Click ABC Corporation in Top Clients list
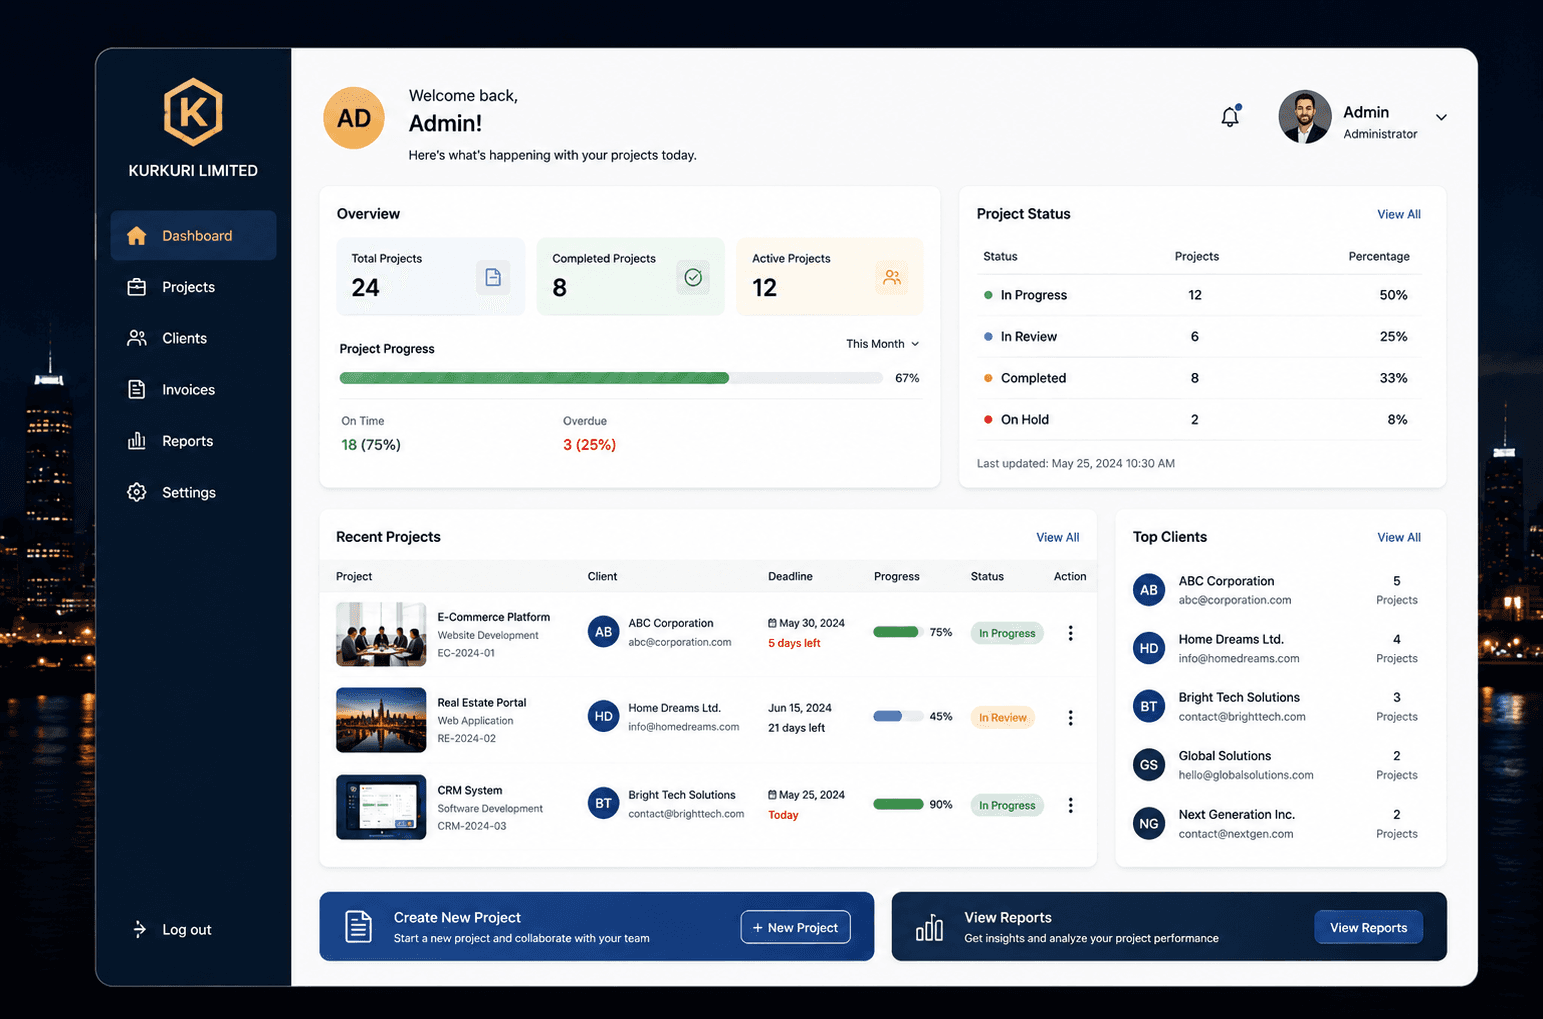The height and width of the screenshot is (1019, 1543). [1226, 581]
